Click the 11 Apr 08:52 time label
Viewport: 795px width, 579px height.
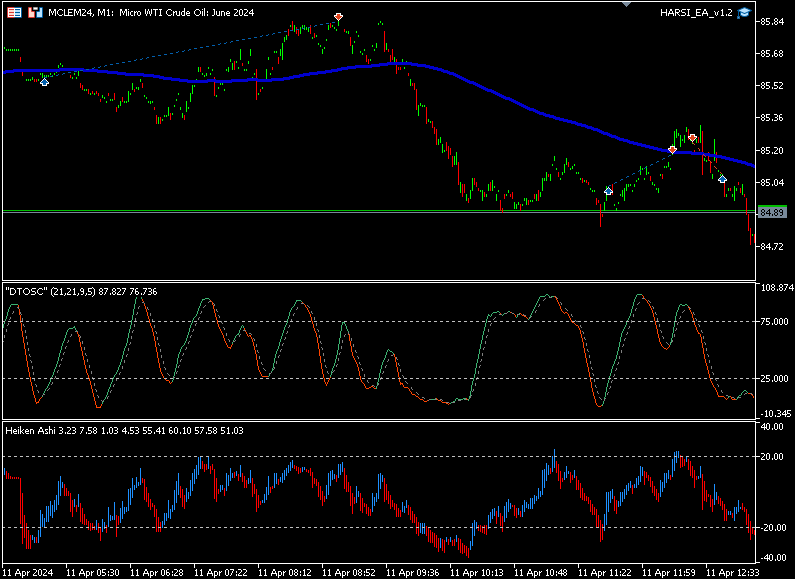point(348,572)
